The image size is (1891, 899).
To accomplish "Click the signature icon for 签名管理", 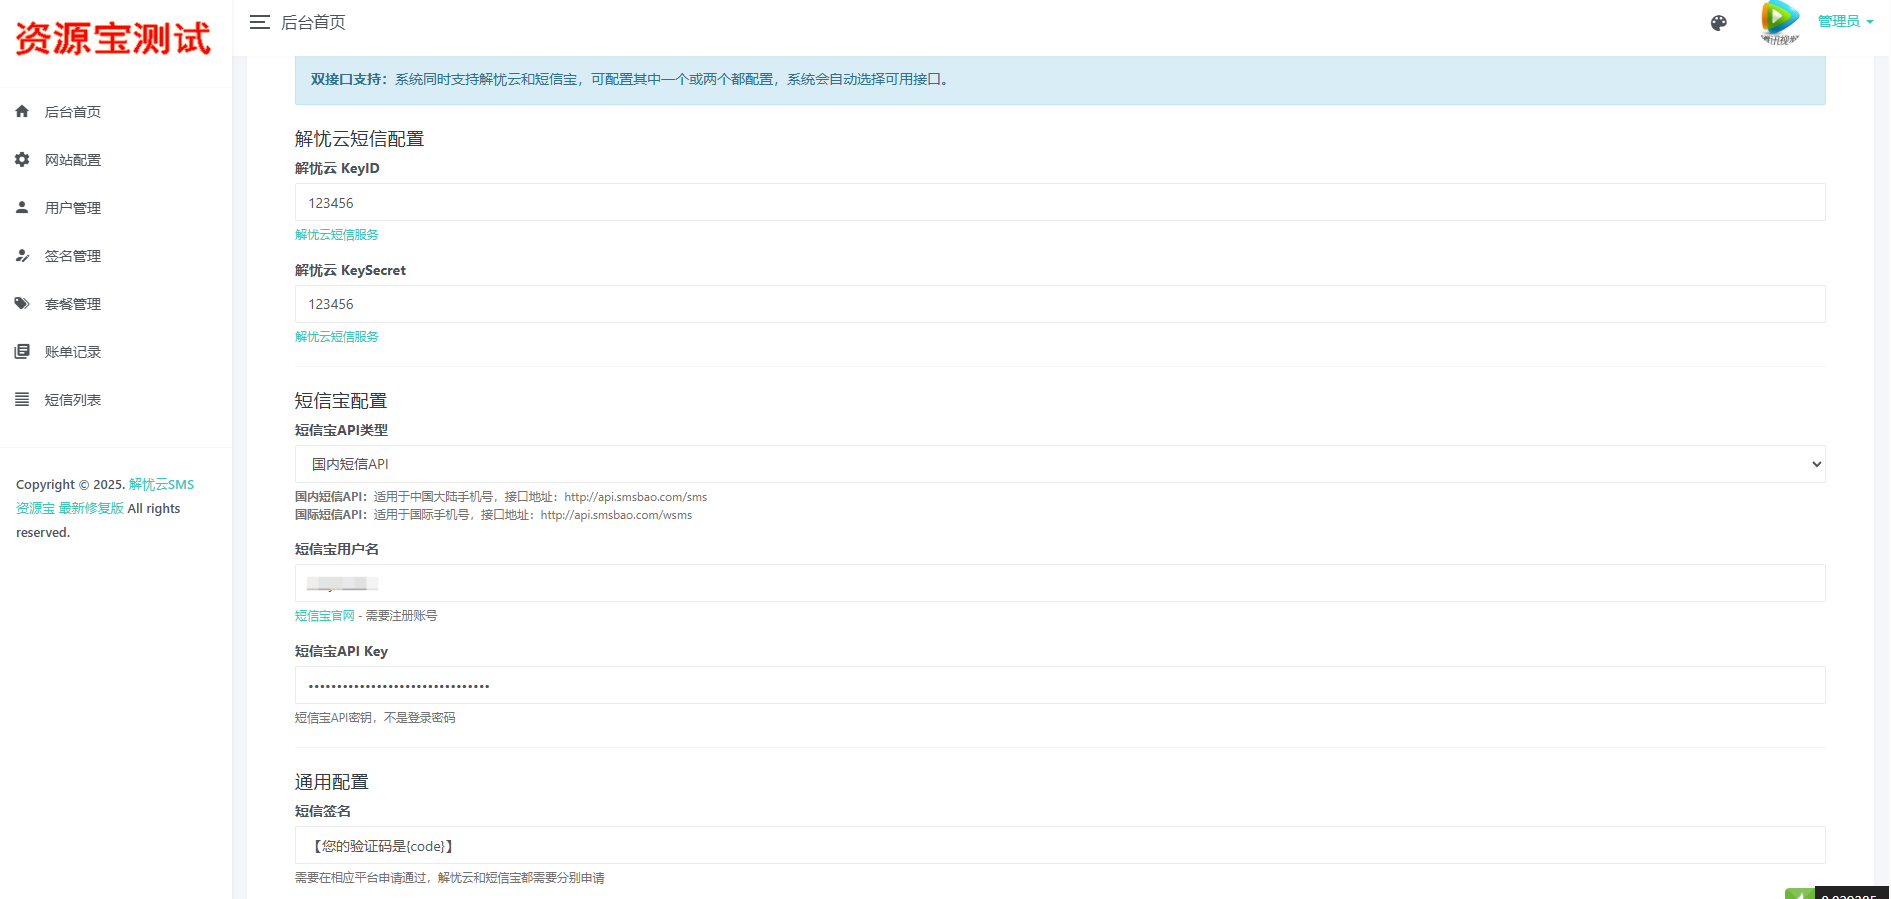I will pyautogui.click(x=22, y=255).
